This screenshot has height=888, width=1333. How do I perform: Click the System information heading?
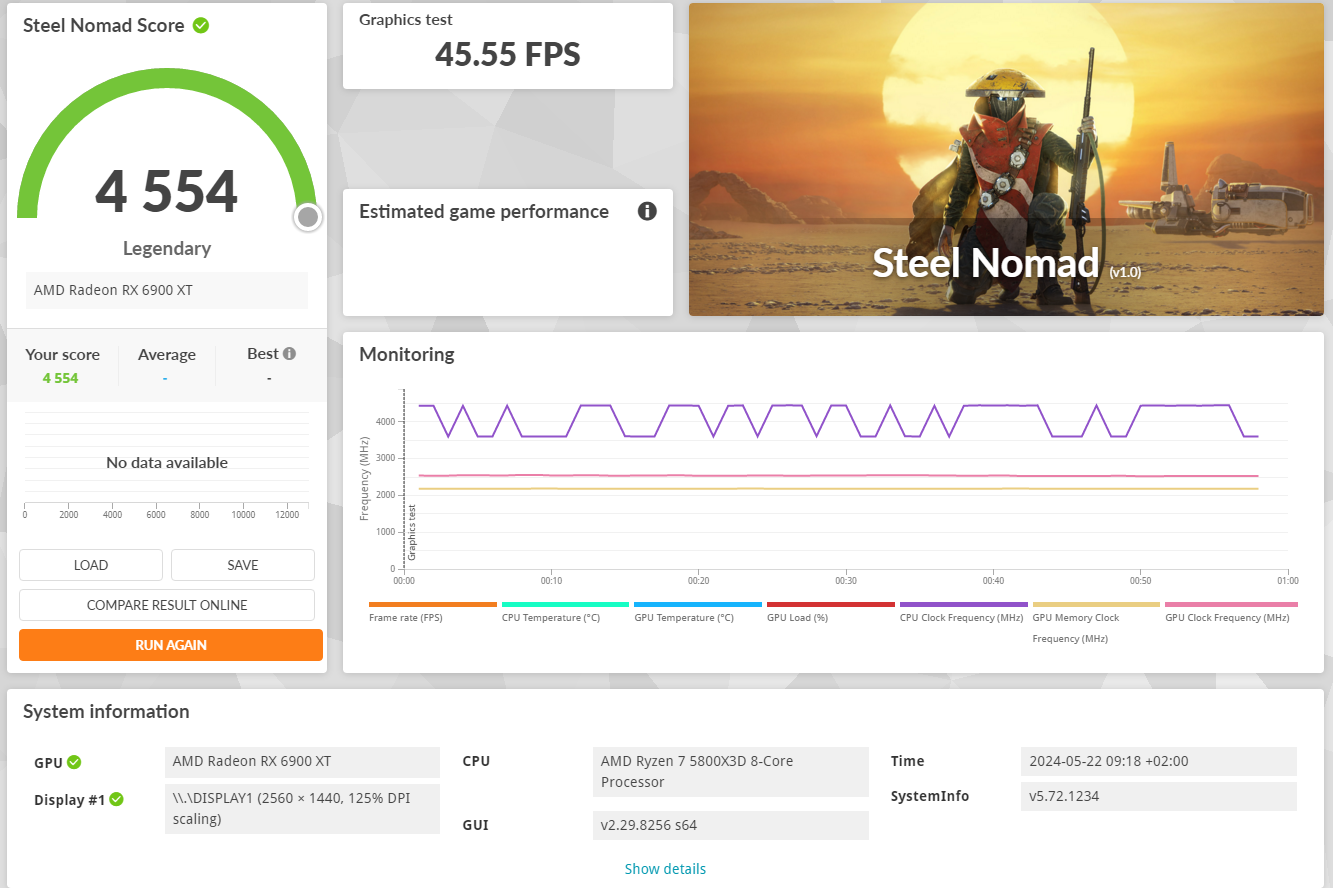coord(106,712)
